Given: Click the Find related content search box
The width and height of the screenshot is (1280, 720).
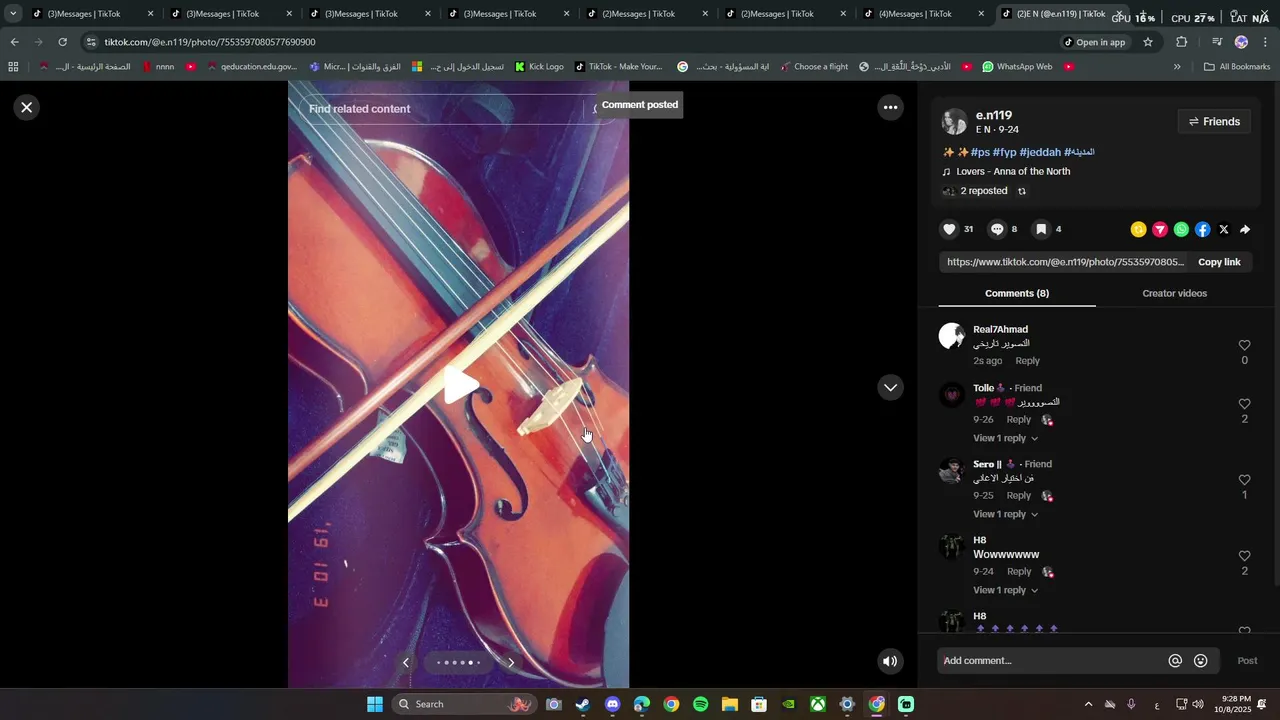Looking at the screenshot, I should coord(440,109).
